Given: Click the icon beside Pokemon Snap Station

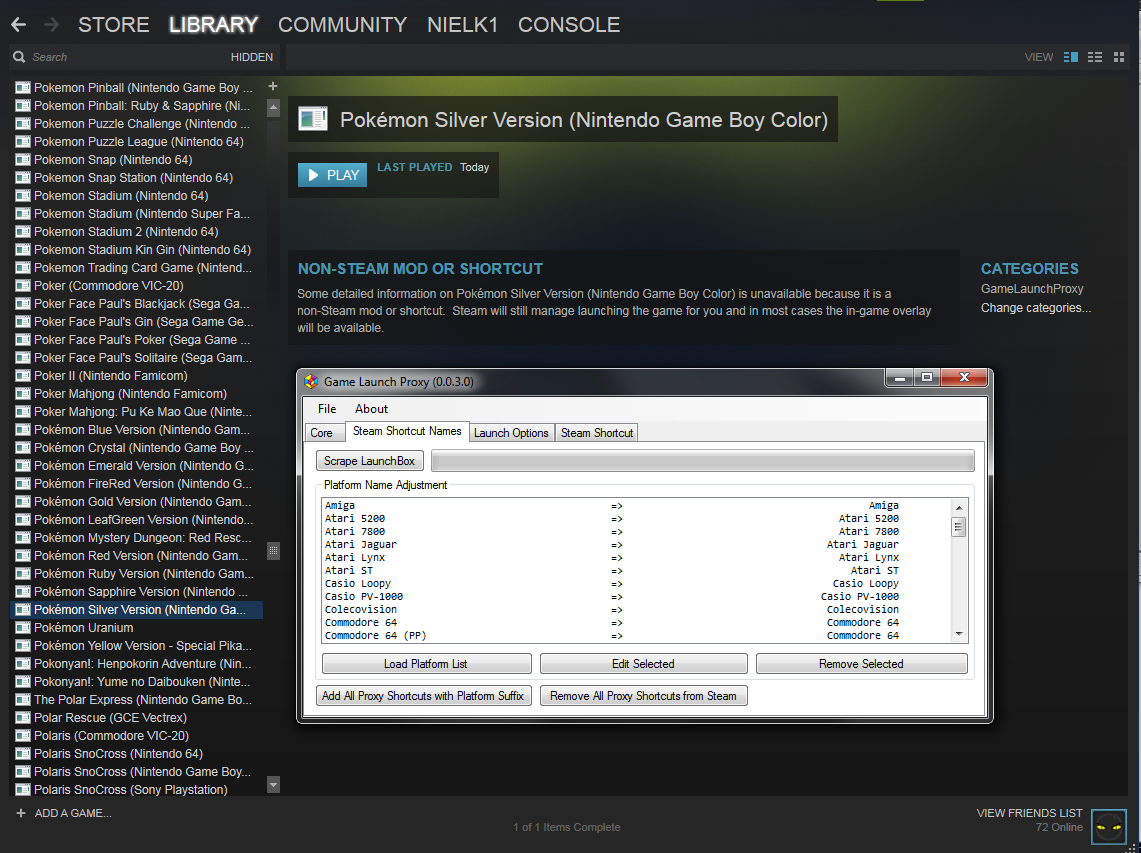Looking at the screenshot, I should 23,178.
